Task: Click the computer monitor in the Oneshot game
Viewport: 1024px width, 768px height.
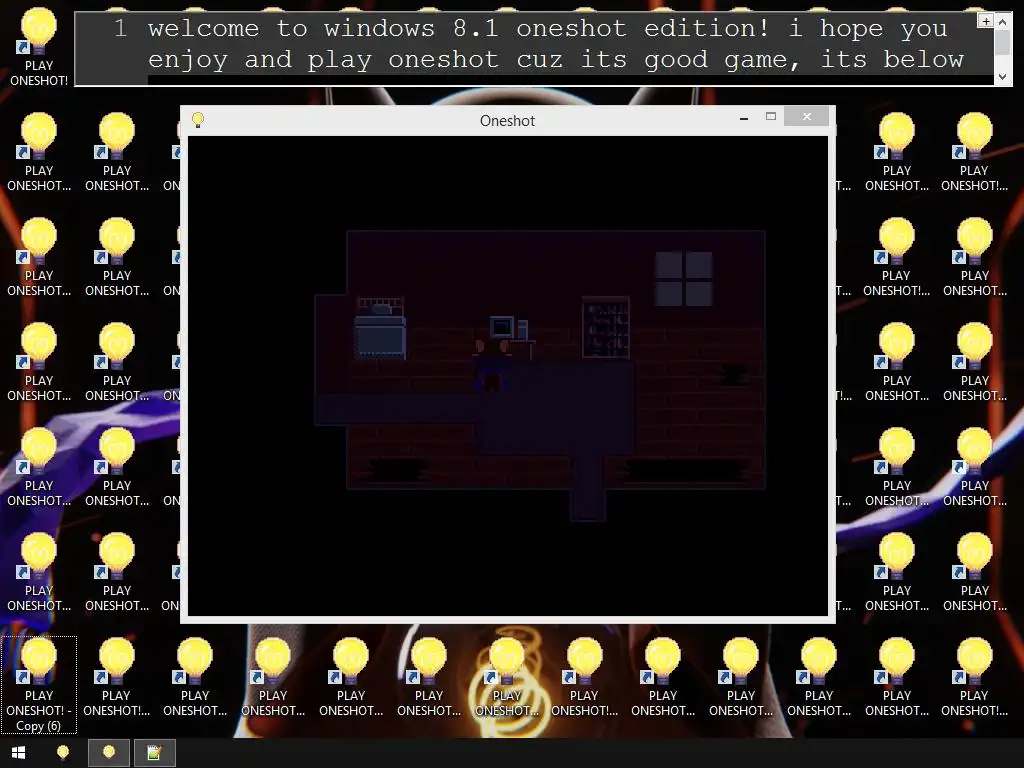Action: [502, 327]
